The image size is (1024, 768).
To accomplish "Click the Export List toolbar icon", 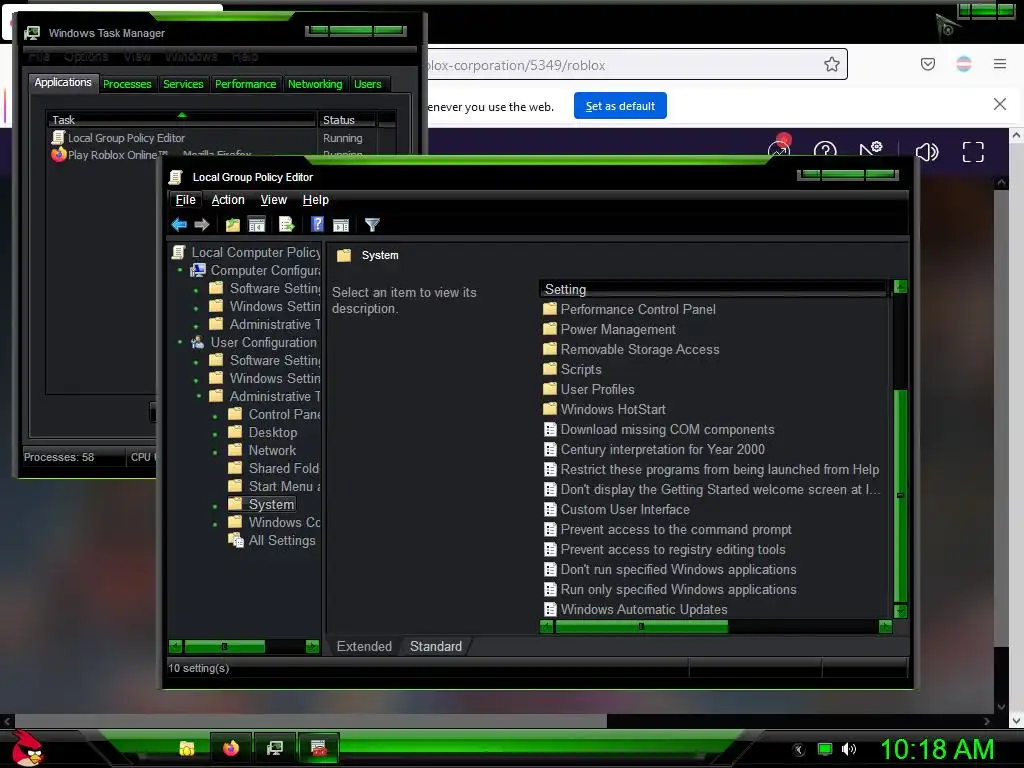I will pyautogui.click(x=287, y=225).
